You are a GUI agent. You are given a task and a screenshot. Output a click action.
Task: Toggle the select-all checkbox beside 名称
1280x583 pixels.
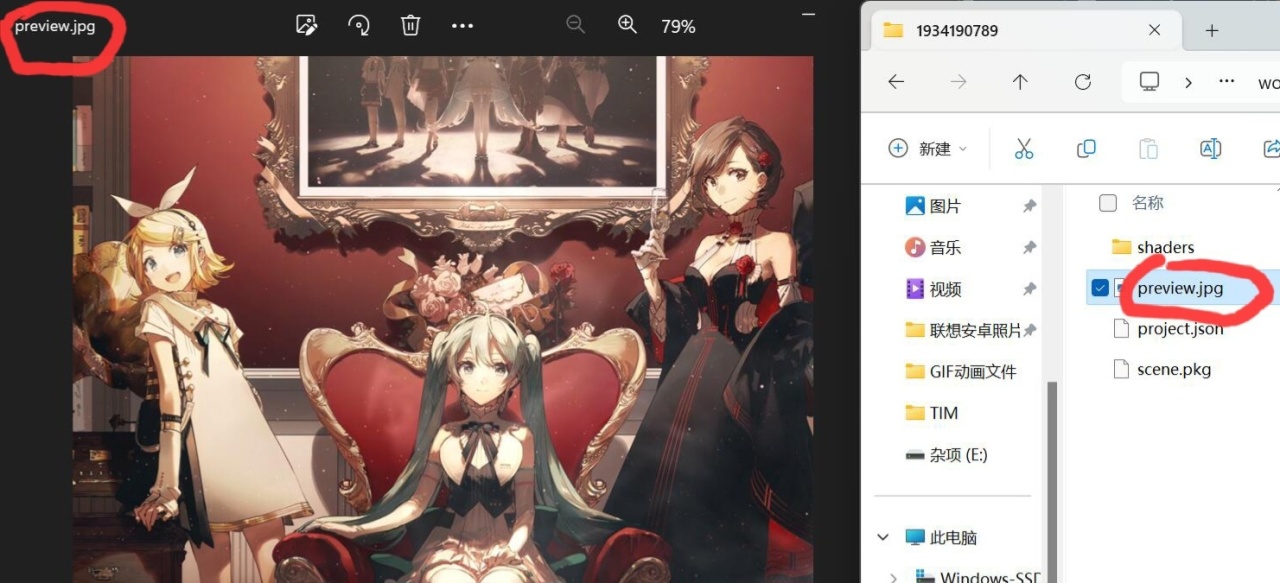click(1107, 203)
